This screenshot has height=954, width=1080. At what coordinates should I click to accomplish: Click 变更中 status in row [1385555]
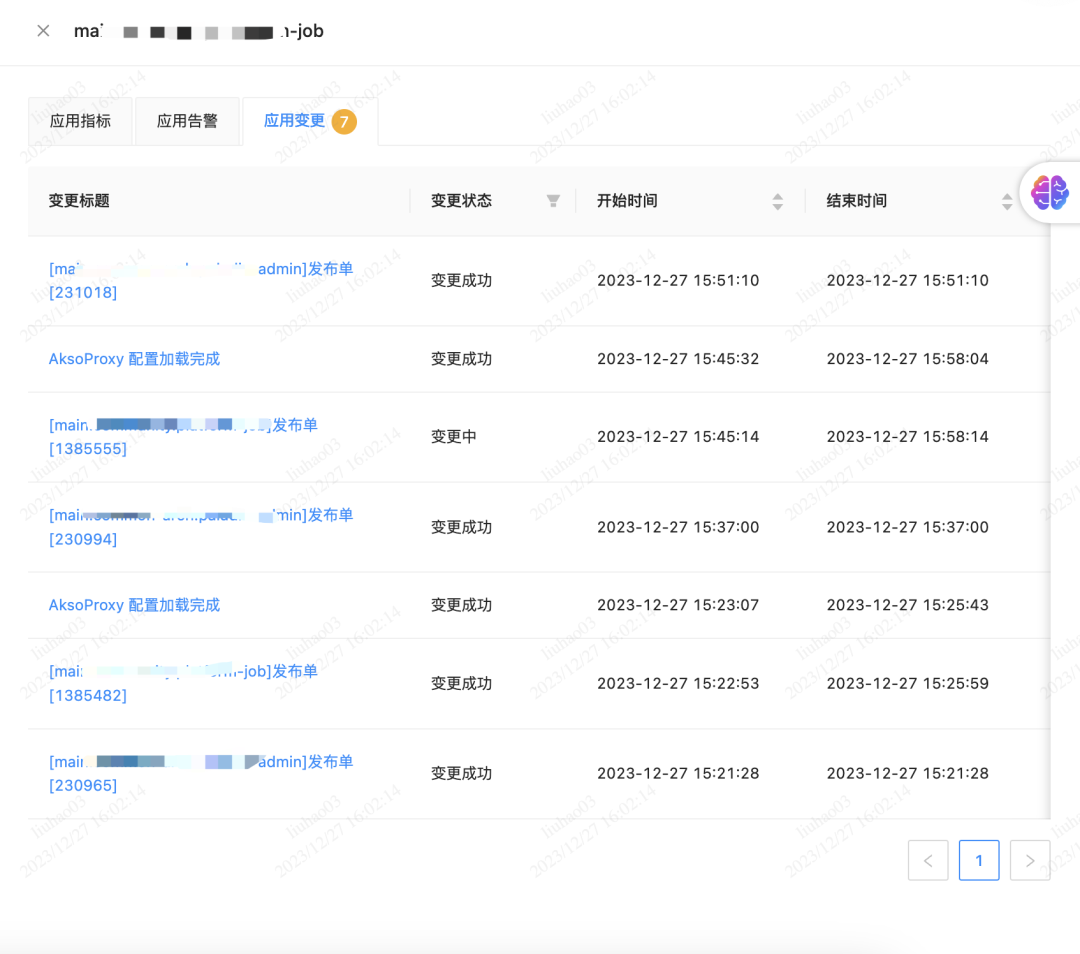point(454,437)
